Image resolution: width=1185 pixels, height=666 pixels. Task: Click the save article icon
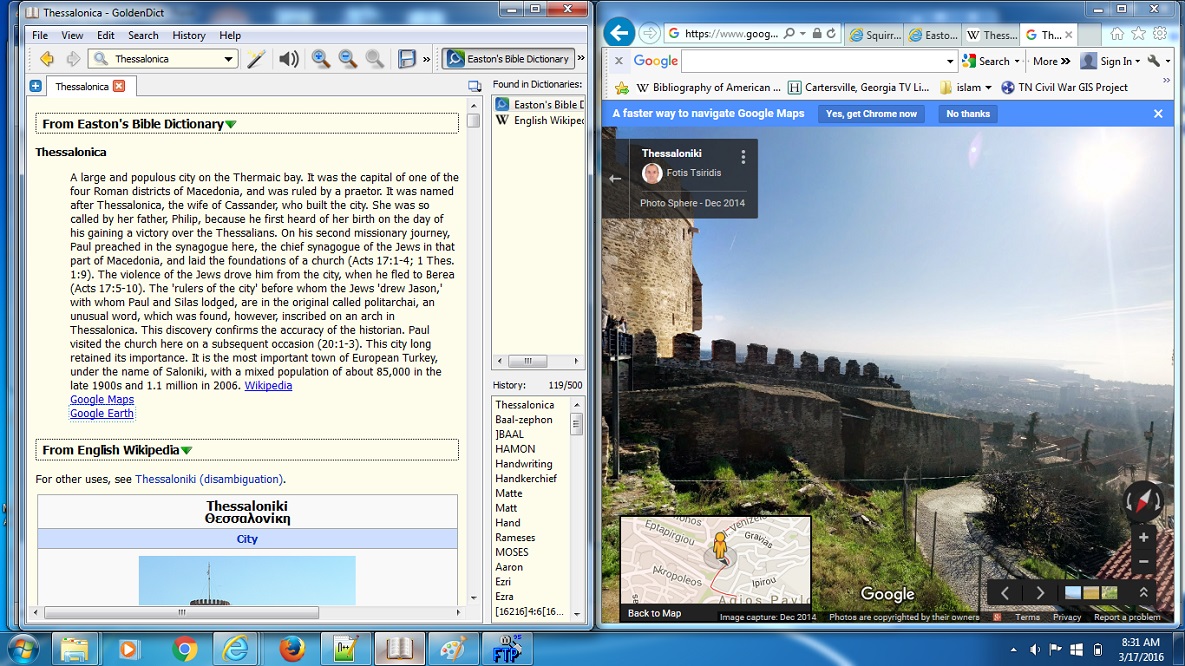[x=407, y=59]
